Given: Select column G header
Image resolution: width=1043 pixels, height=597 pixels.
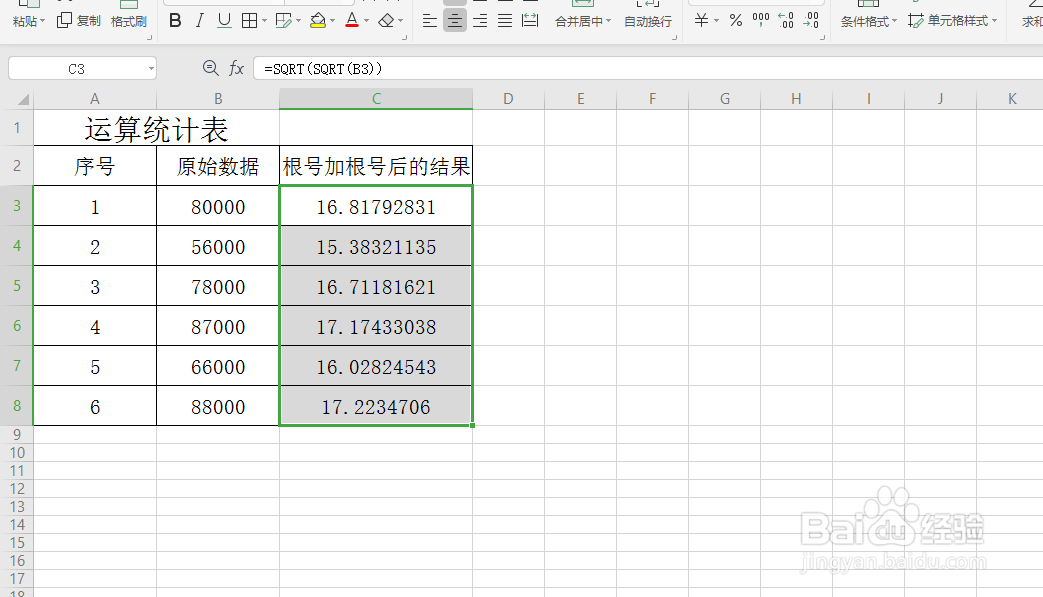Looking at the screenshot, I should [724, 99].
